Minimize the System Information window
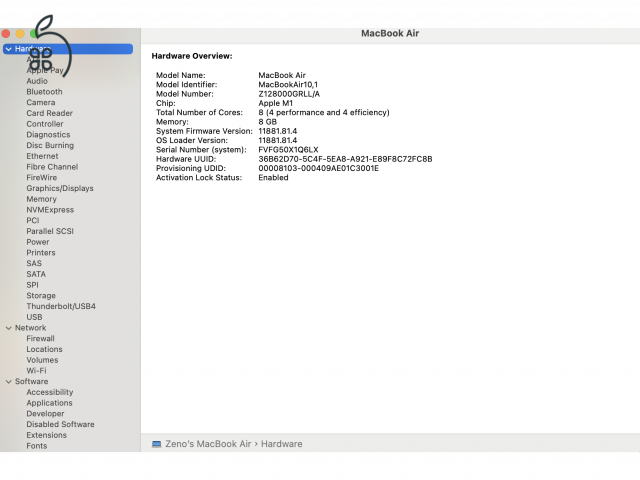The image size is (640, 480). [x=20, y=33]
